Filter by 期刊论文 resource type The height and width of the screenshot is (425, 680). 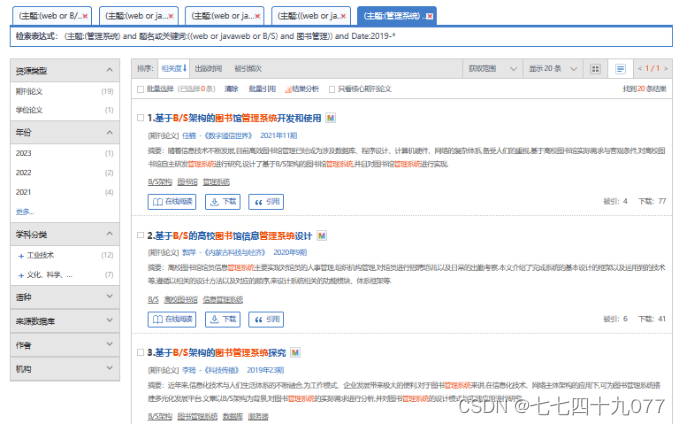pyautogui.click(x=29, y=92)
